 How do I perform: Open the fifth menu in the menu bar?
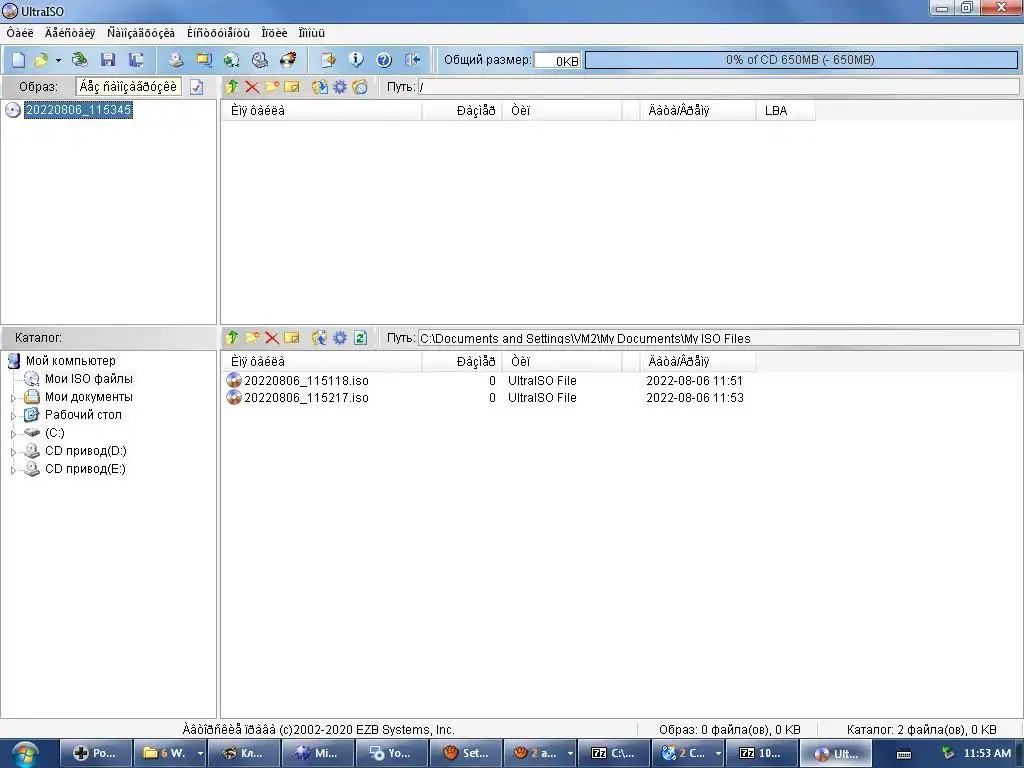(x=274, y=33)
